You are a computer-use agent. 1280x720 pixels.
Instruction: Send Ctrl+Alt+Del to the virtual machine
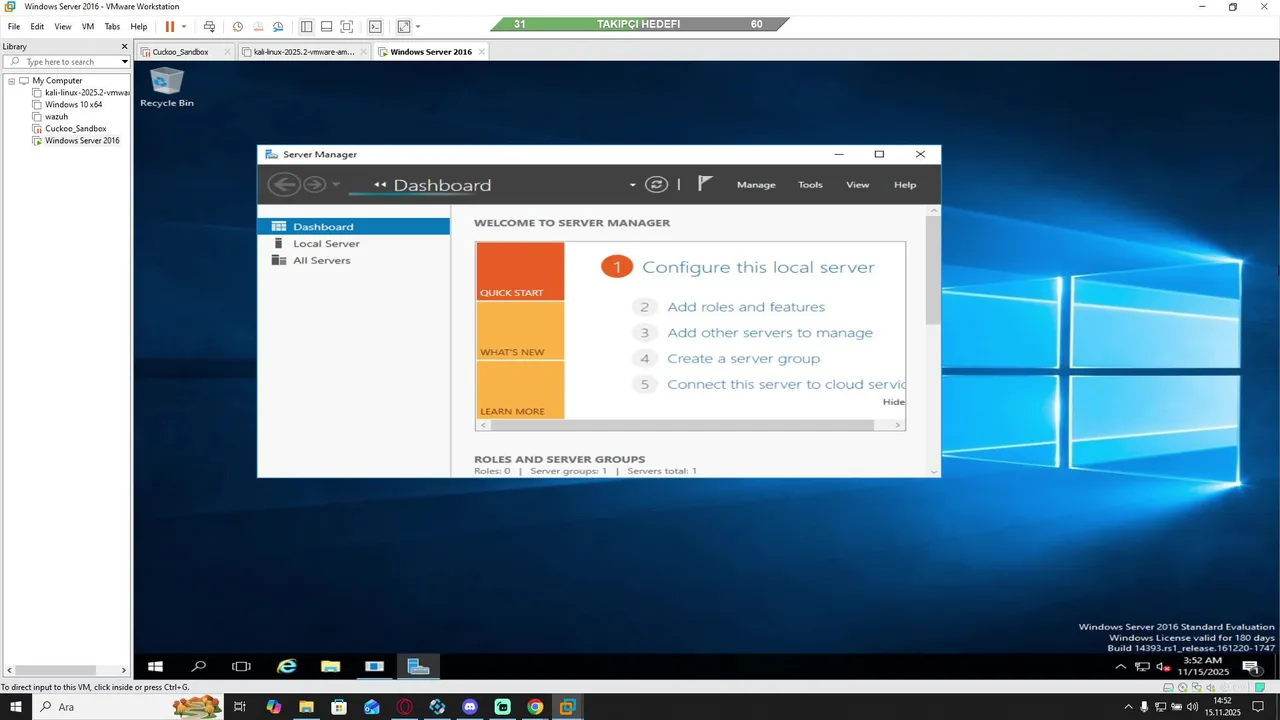pos(209,27)
